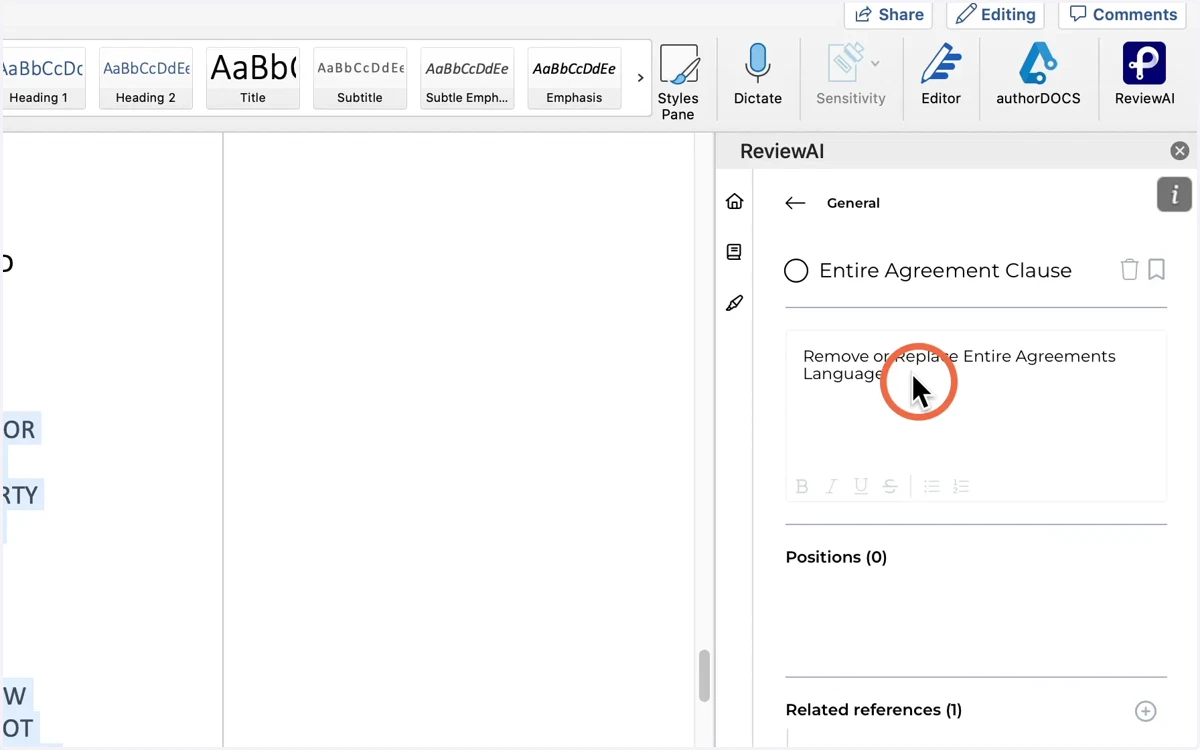Open the Editing mode menu
This screenshot has height=750, width=1200.
click(x=995, y=14)
